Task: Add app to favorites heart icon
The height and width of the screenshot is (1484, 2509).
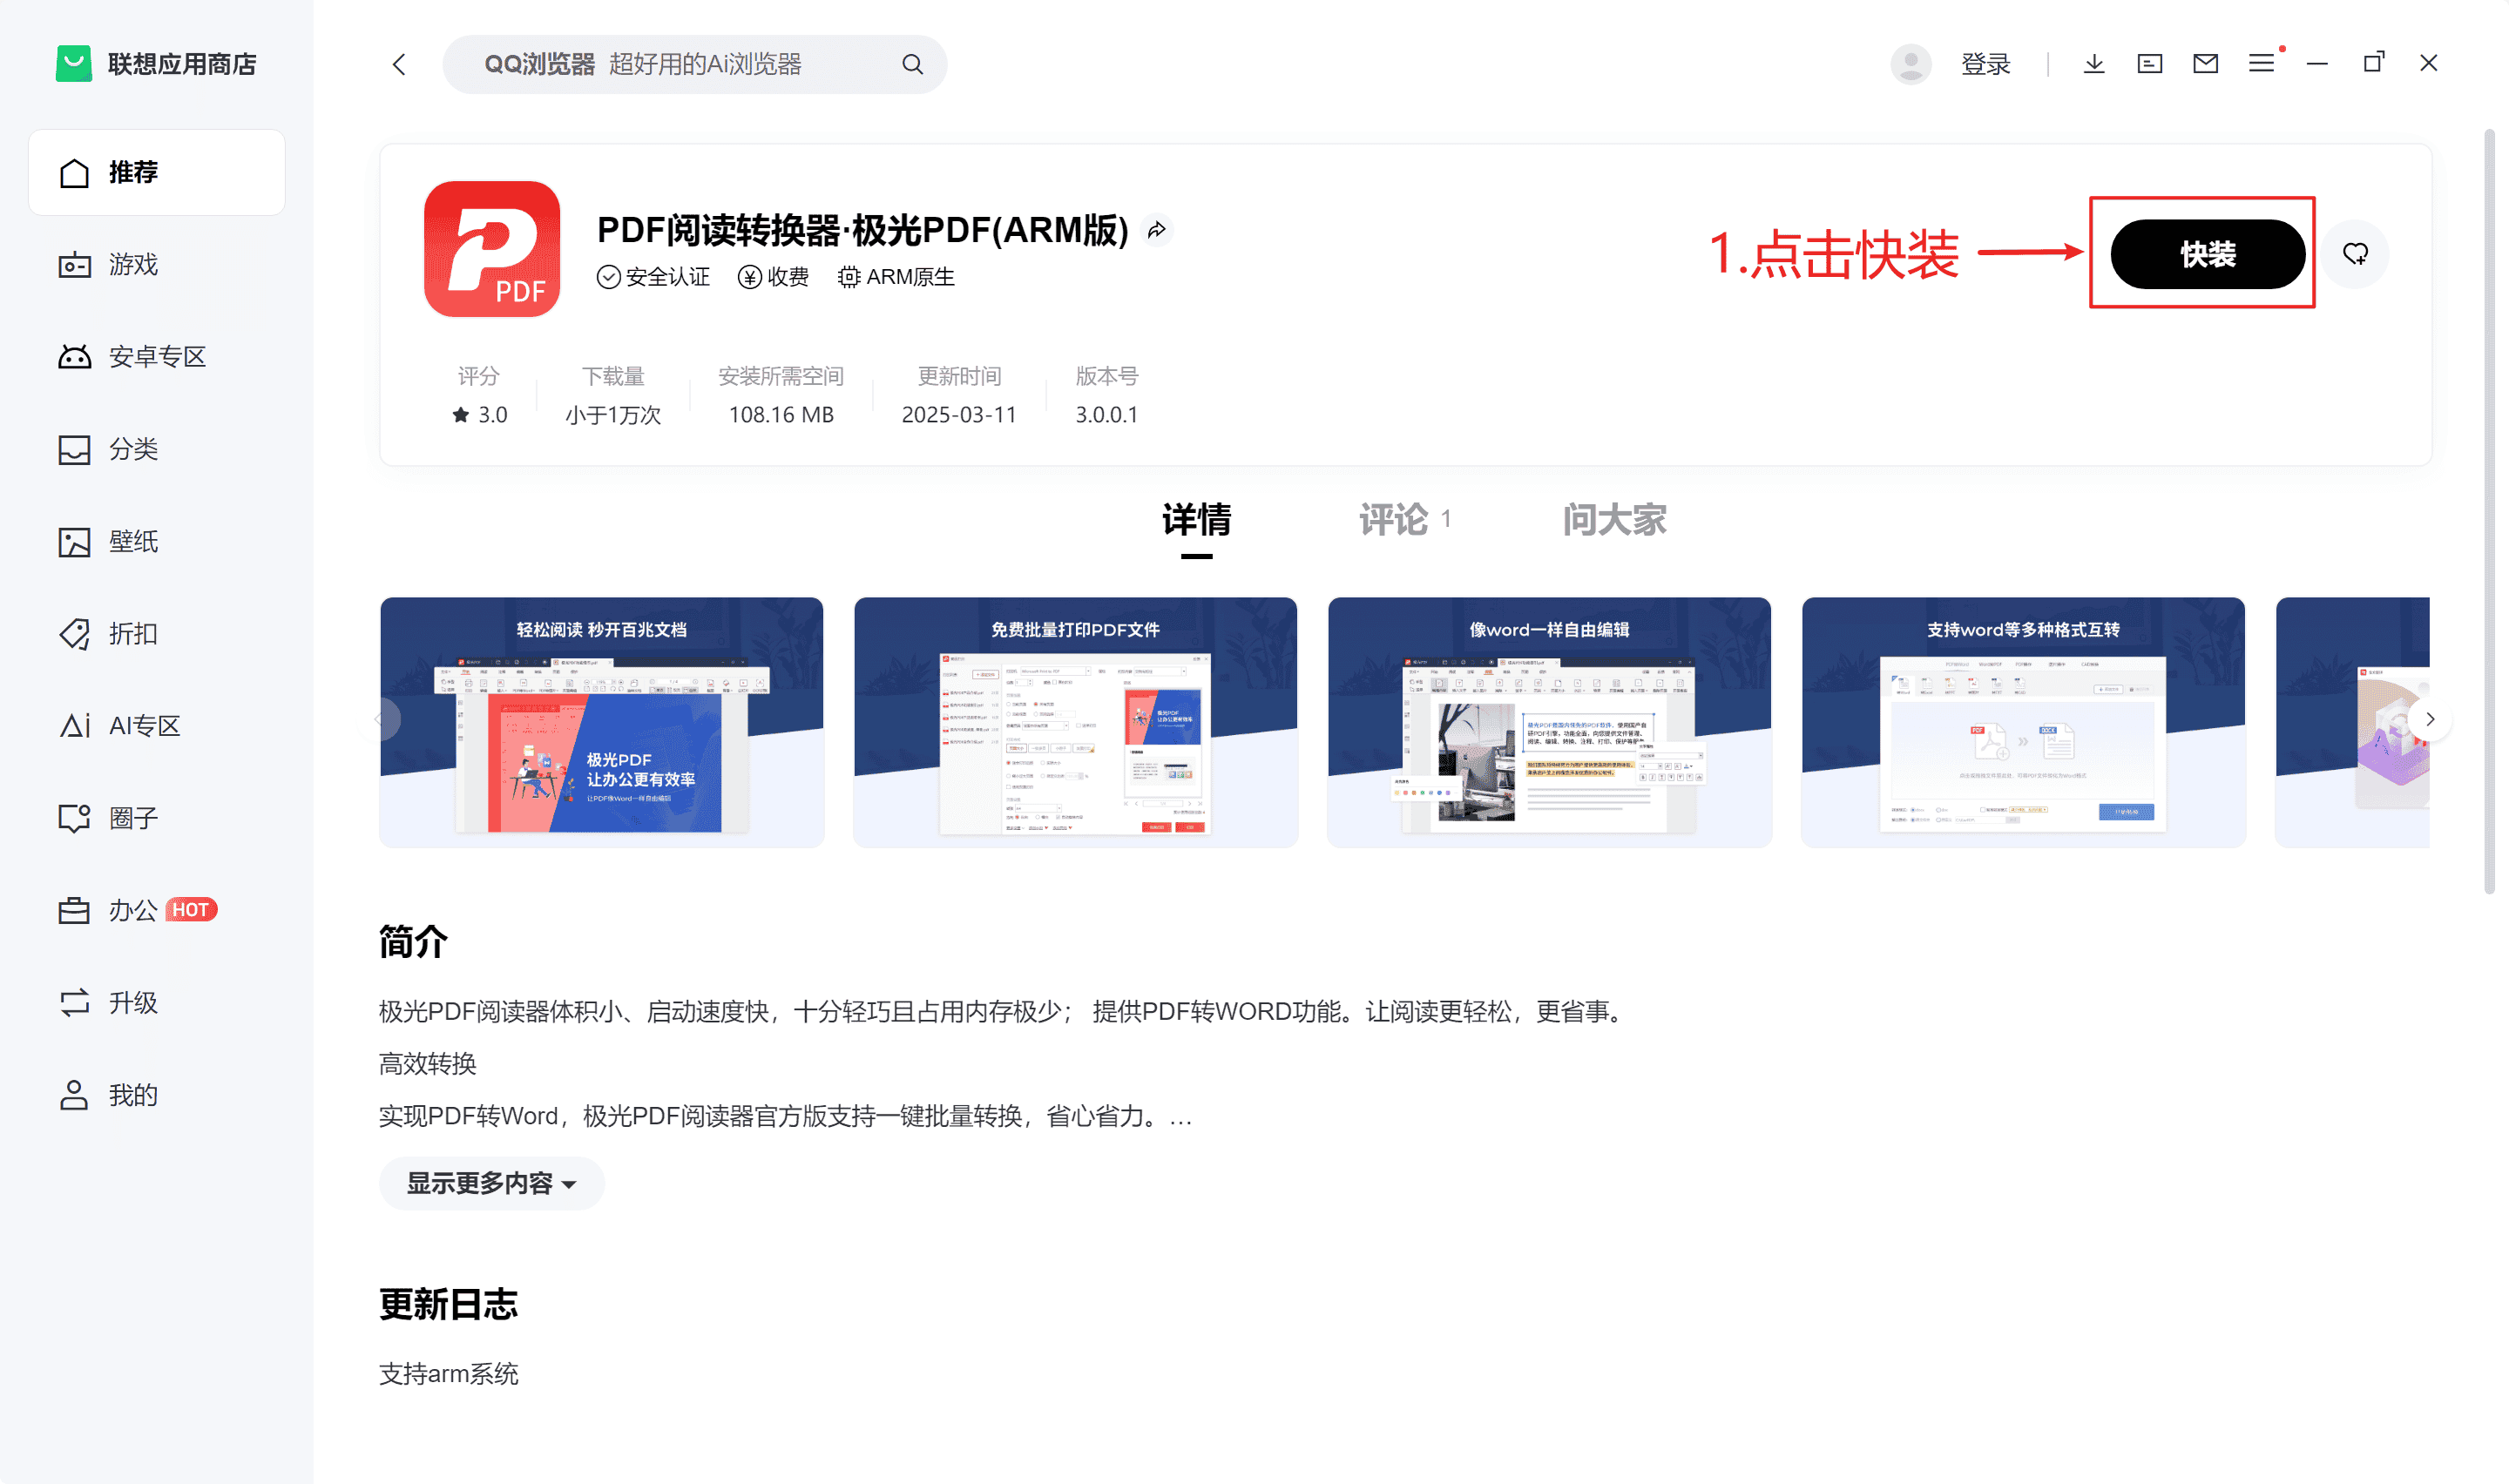Action: pos(2355,254)
